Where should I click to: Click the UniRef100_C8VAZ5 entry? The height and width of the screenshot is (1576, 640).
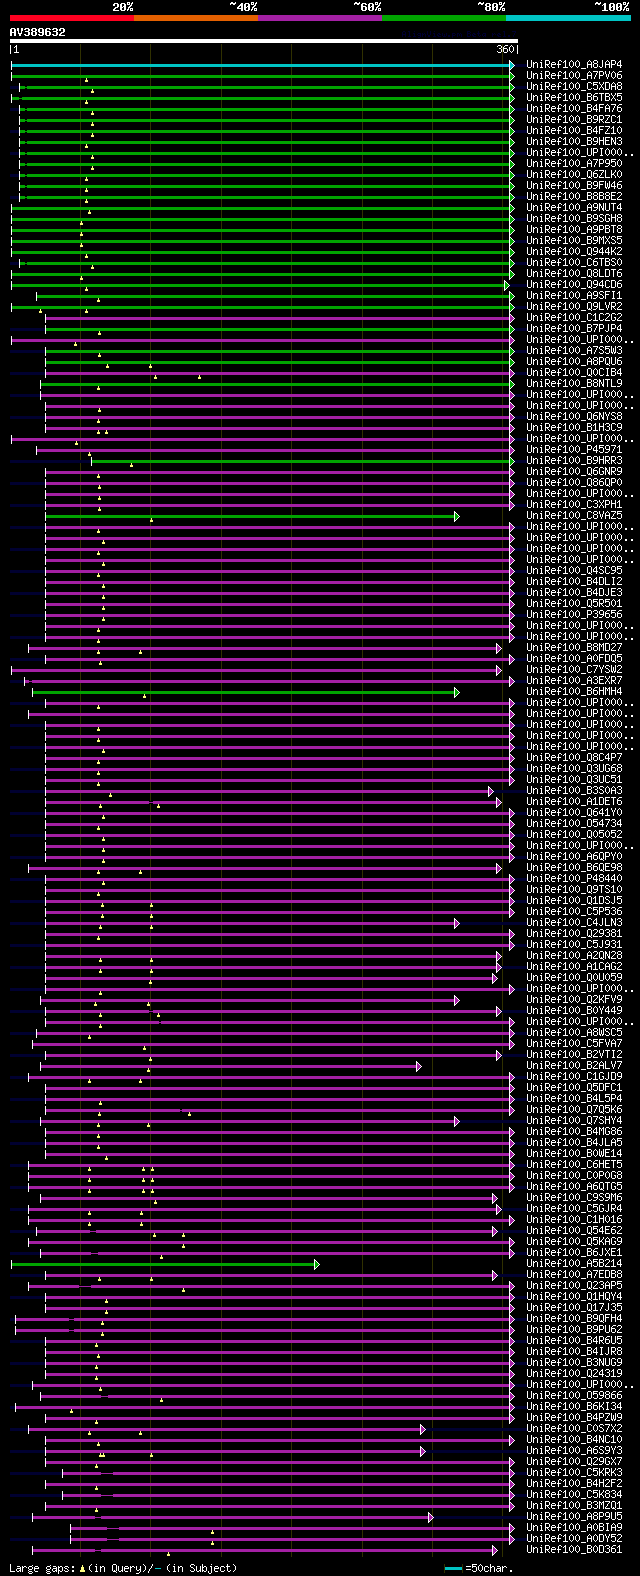[x=574, y=516]
